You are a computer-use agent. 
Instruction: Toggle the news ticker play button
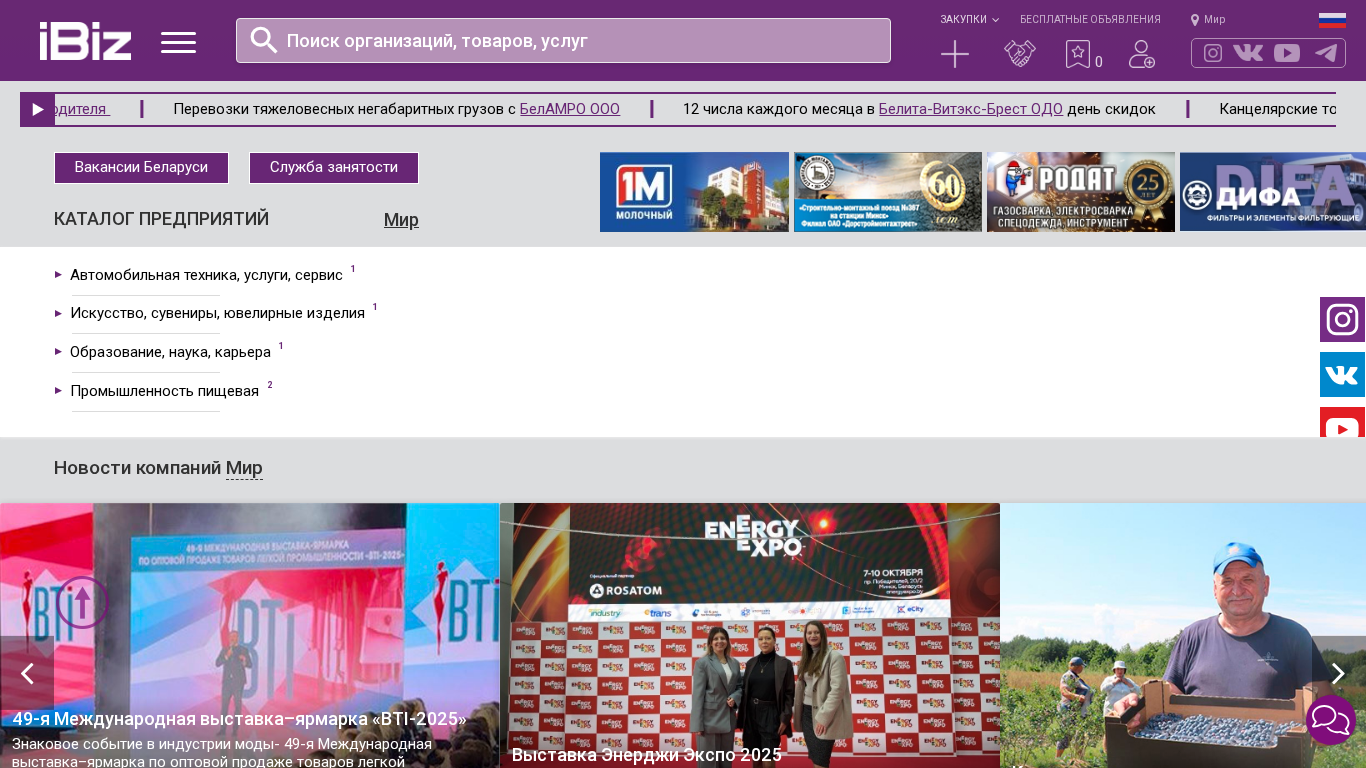click(x=37, y=110)
